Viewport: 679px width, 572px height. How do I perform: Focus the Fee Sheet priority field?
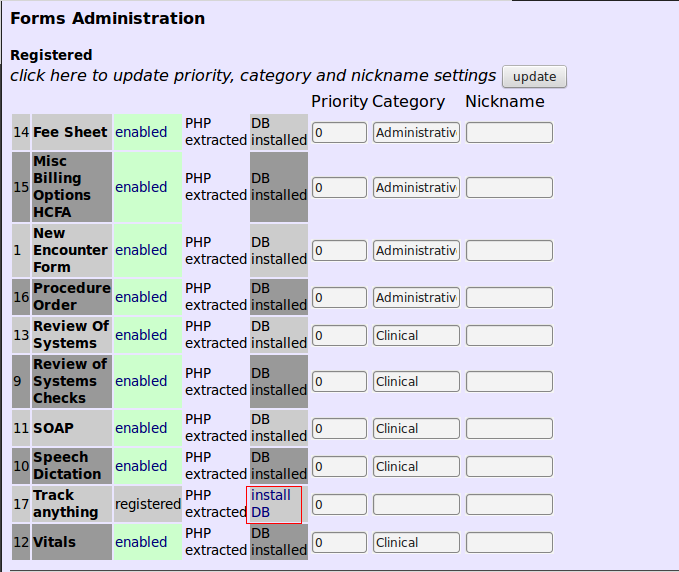(339, 132)
